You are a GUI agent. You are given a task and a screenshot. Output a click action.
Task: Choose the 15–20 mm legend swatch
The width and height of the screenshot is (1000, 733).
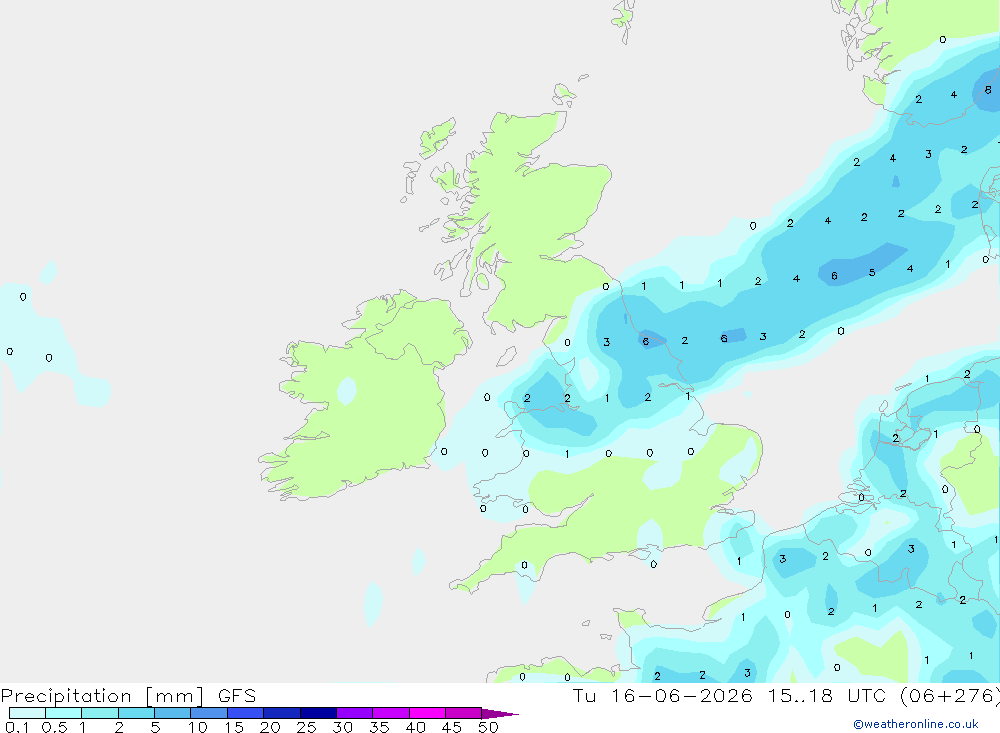(246, 713)
